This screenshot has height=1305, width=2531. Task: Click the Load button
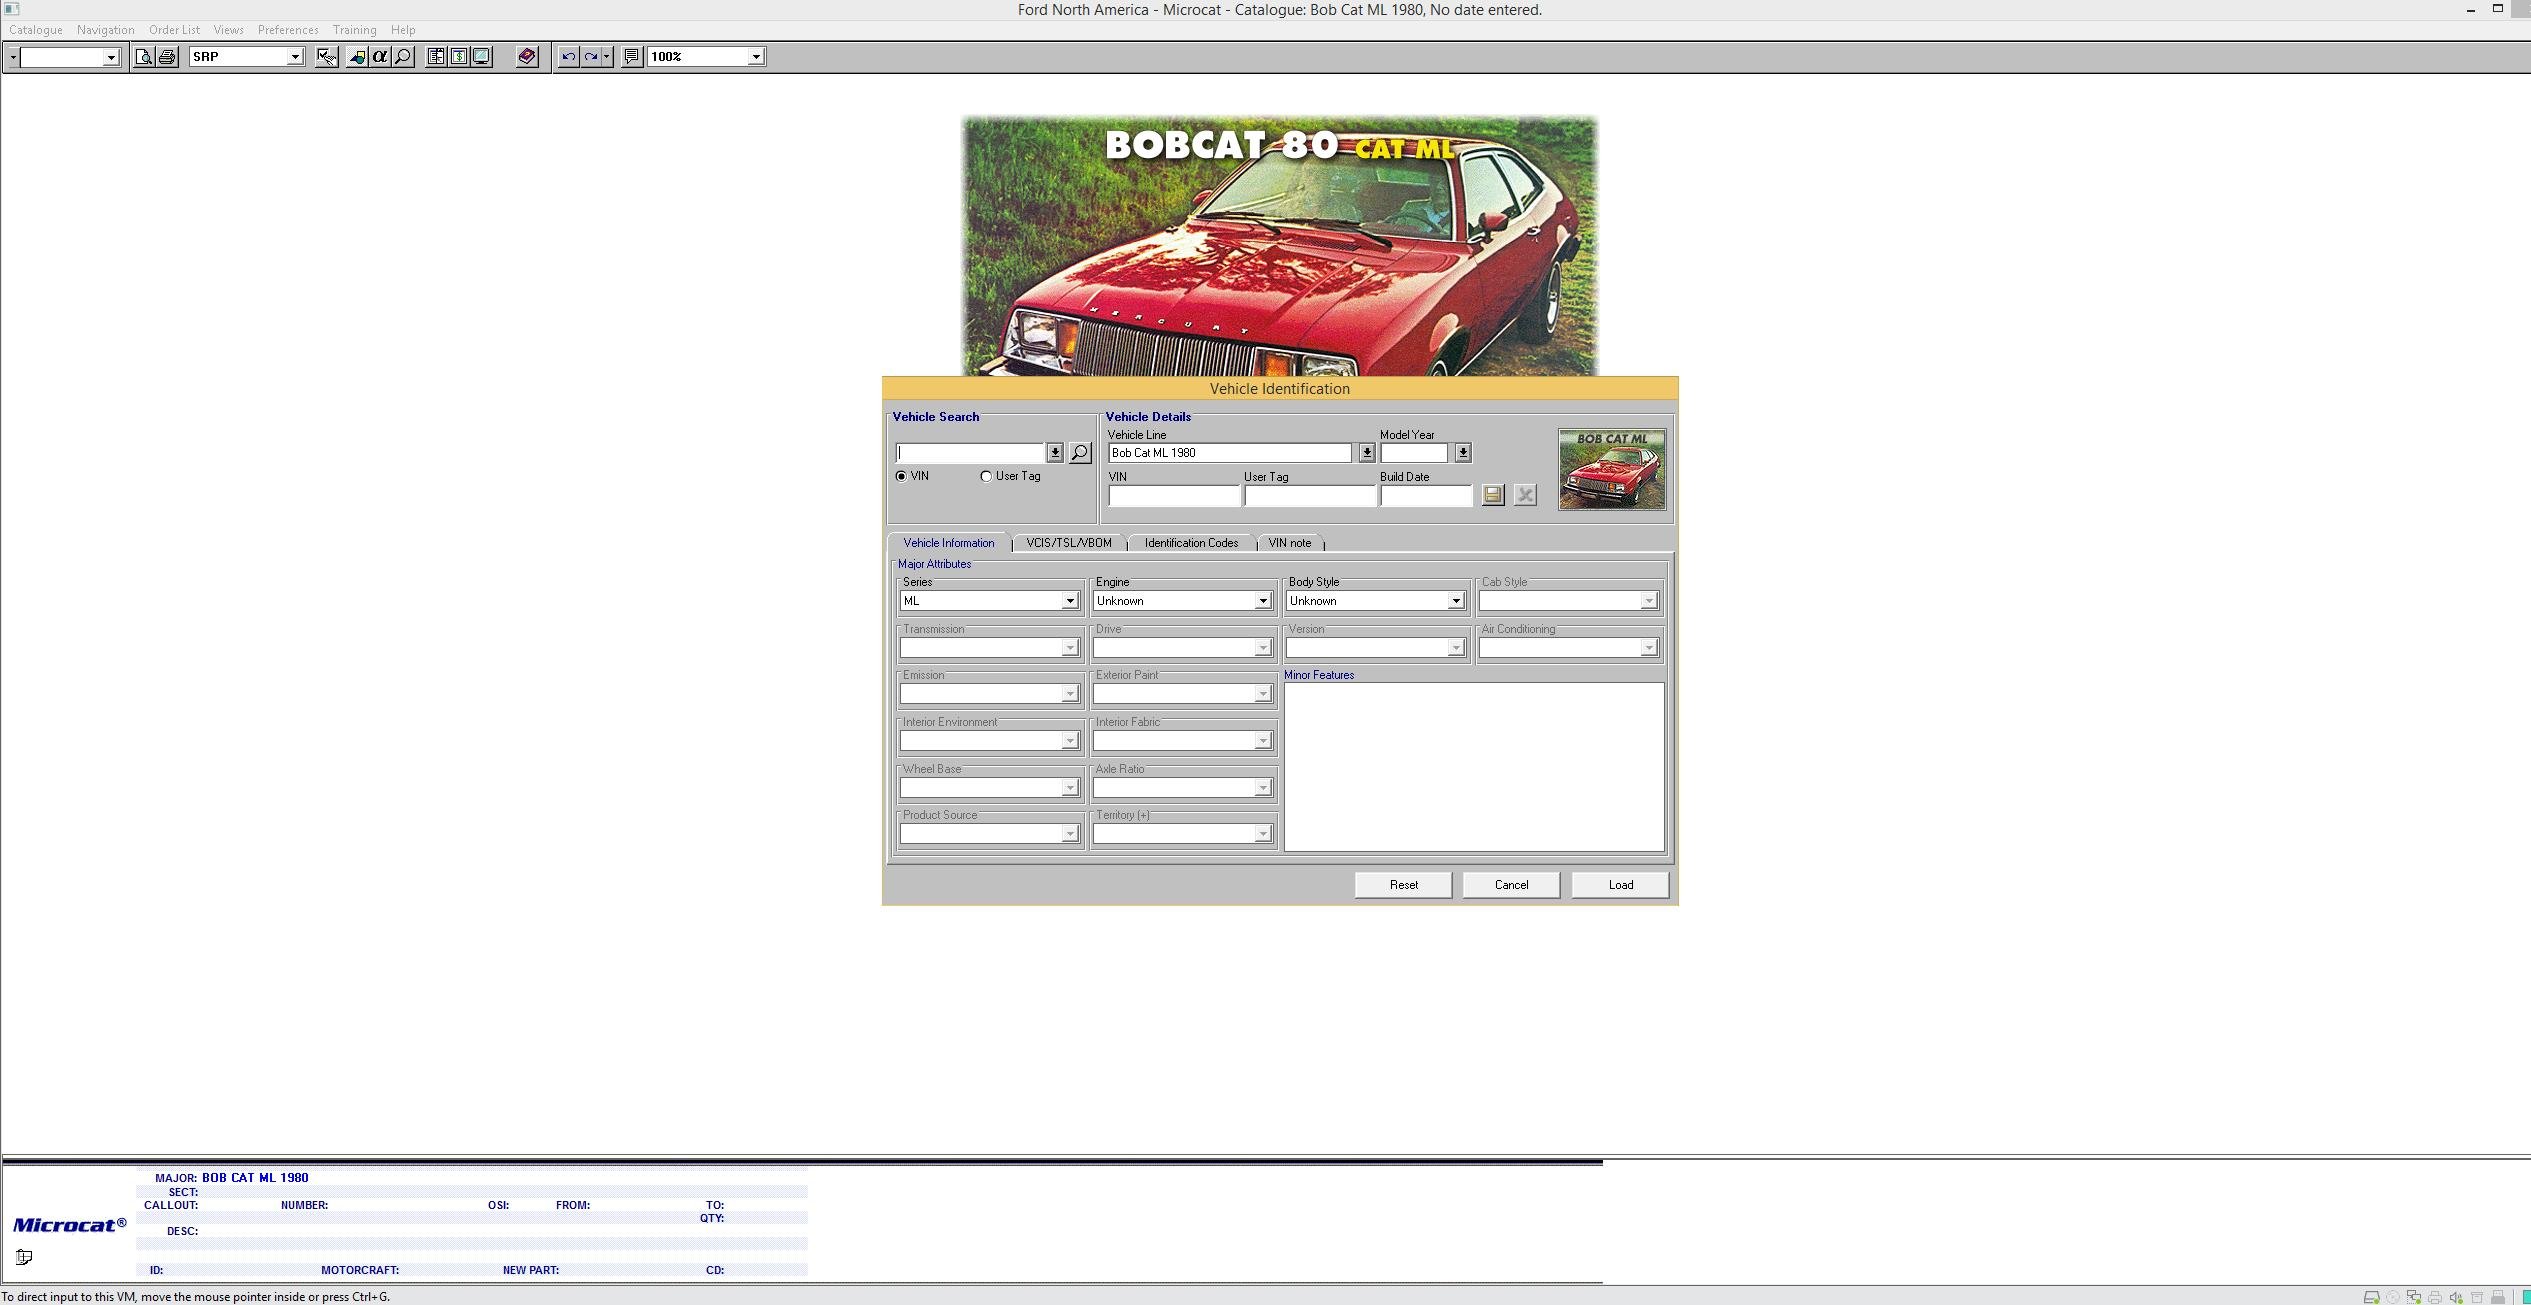(1620, 885)
